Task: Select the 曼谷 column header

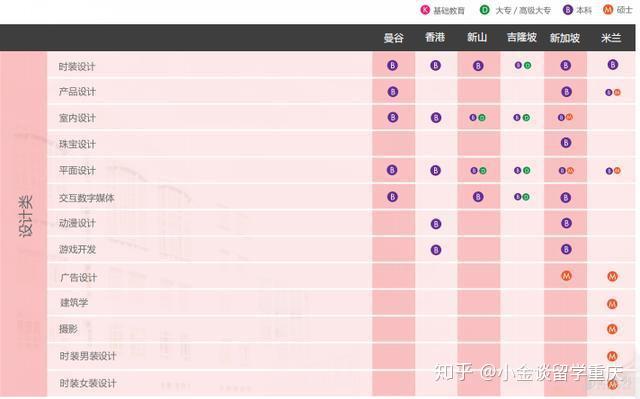Action: (393, 38)
